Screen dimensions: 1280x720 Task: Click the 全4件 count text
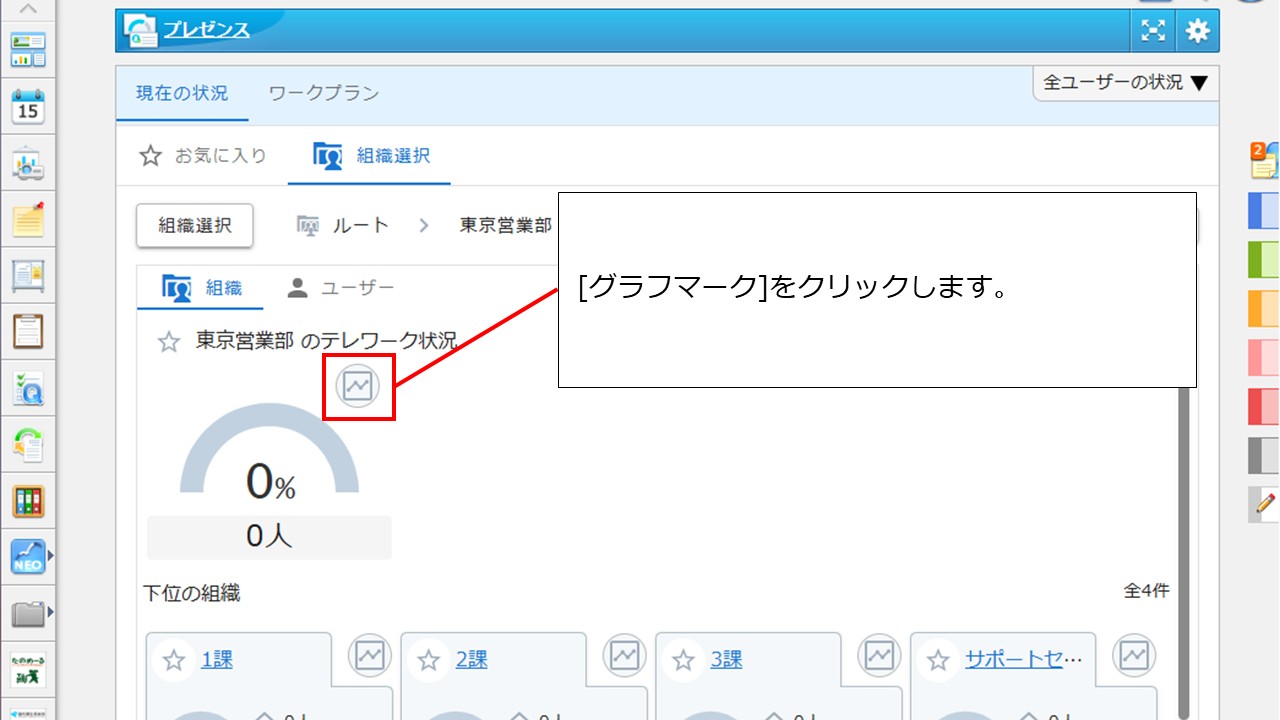1146,591
